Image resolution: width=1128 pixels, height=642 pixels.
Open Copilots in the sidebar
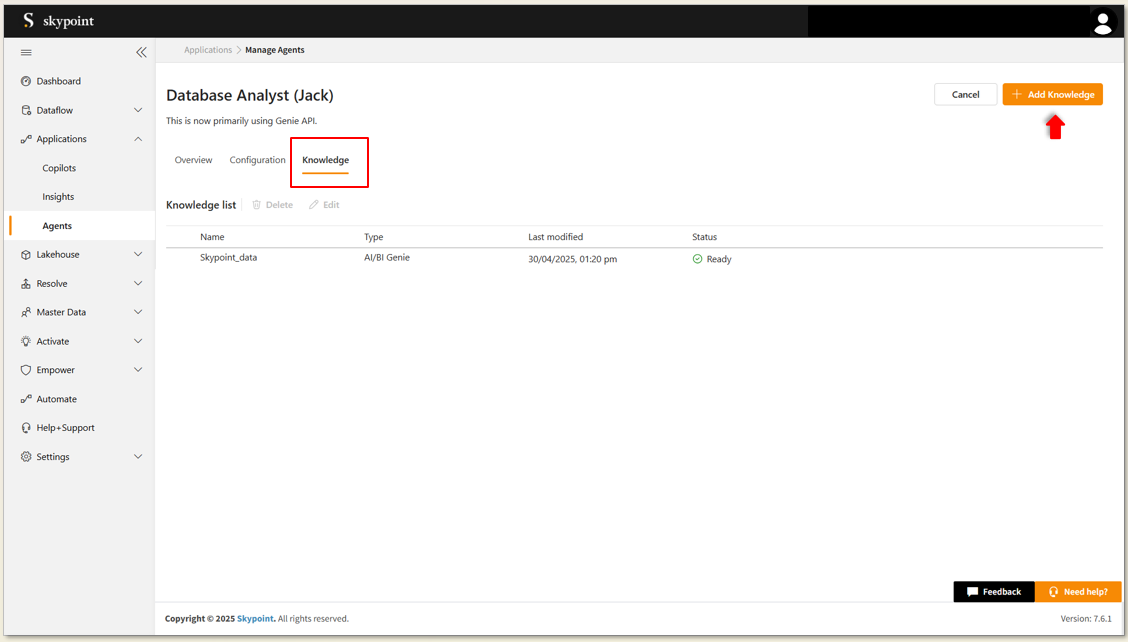tap(59, 168)
